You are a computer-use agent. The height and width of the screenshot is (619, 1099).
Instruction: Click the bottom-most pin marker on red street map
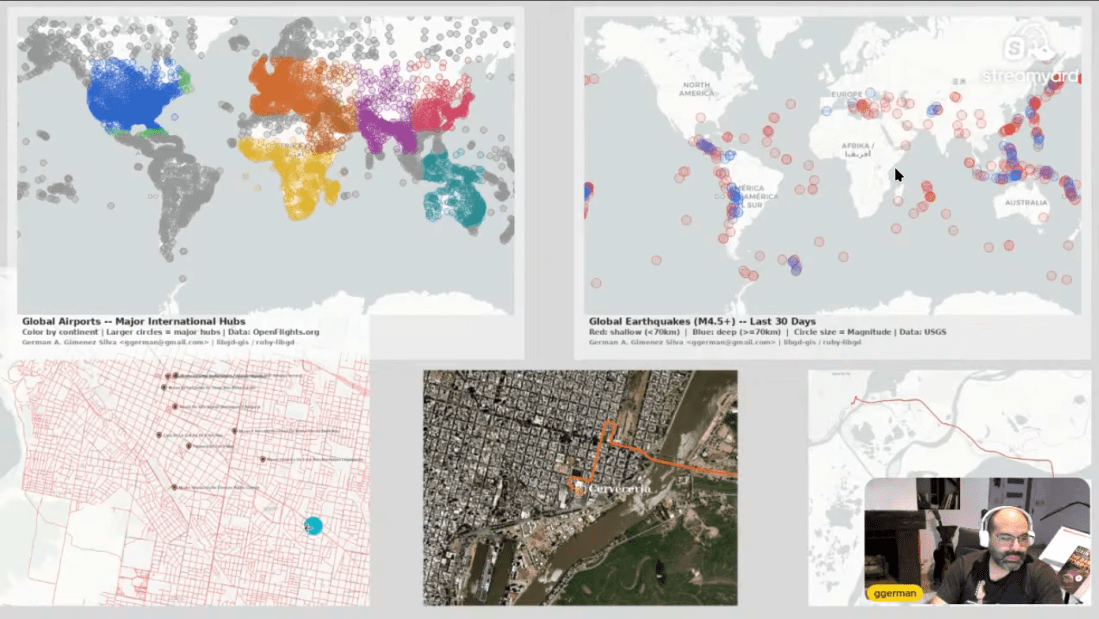174,487
